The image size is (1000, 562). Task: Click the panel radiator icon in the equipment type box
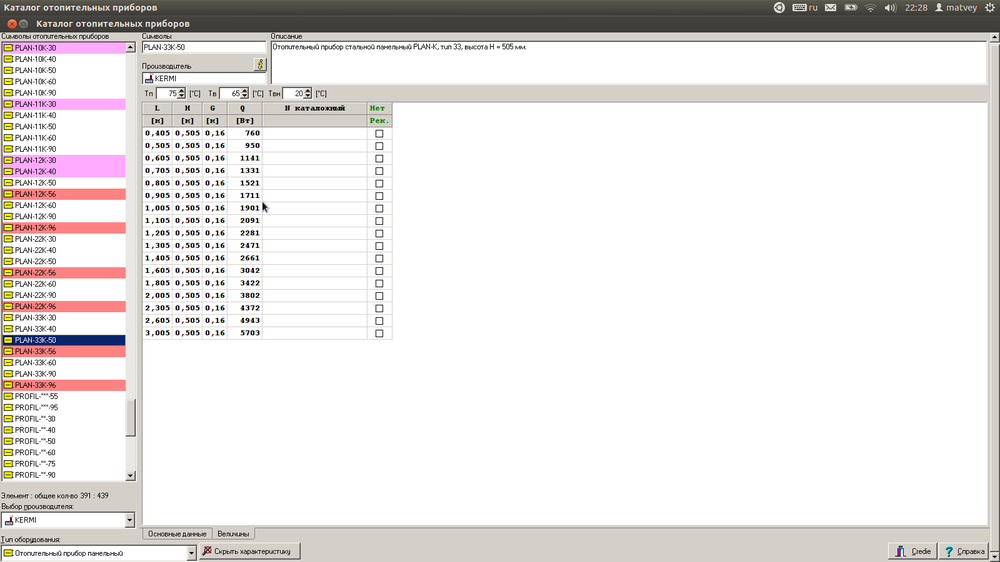point(8,553)
